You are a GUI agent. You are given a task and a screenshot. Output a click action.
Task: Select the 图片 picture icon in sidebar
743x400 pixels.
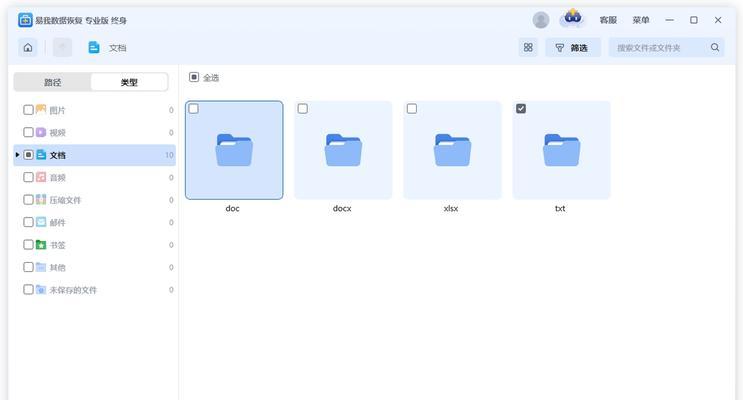(x=41, y=109)
